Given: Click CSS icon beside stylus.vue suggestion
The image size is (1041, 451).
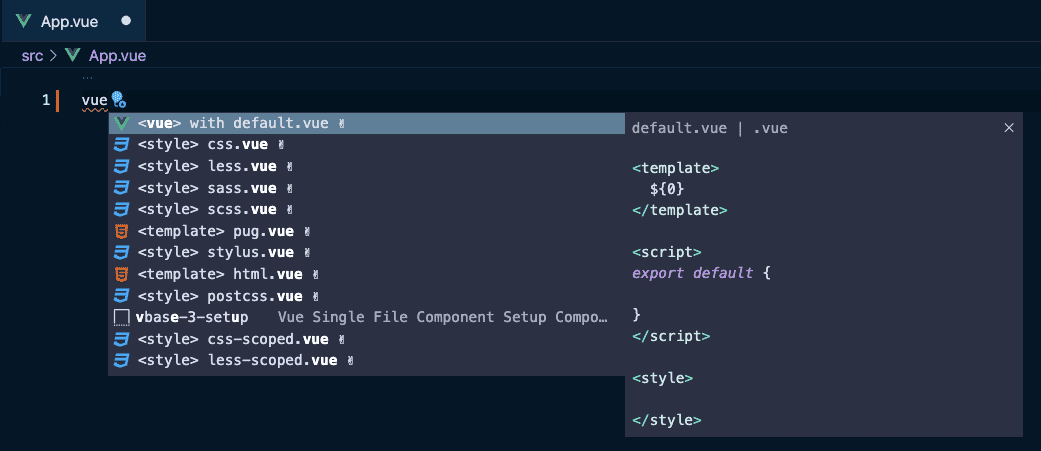Looking at the screenshot, I should click(x=121, y=252).
